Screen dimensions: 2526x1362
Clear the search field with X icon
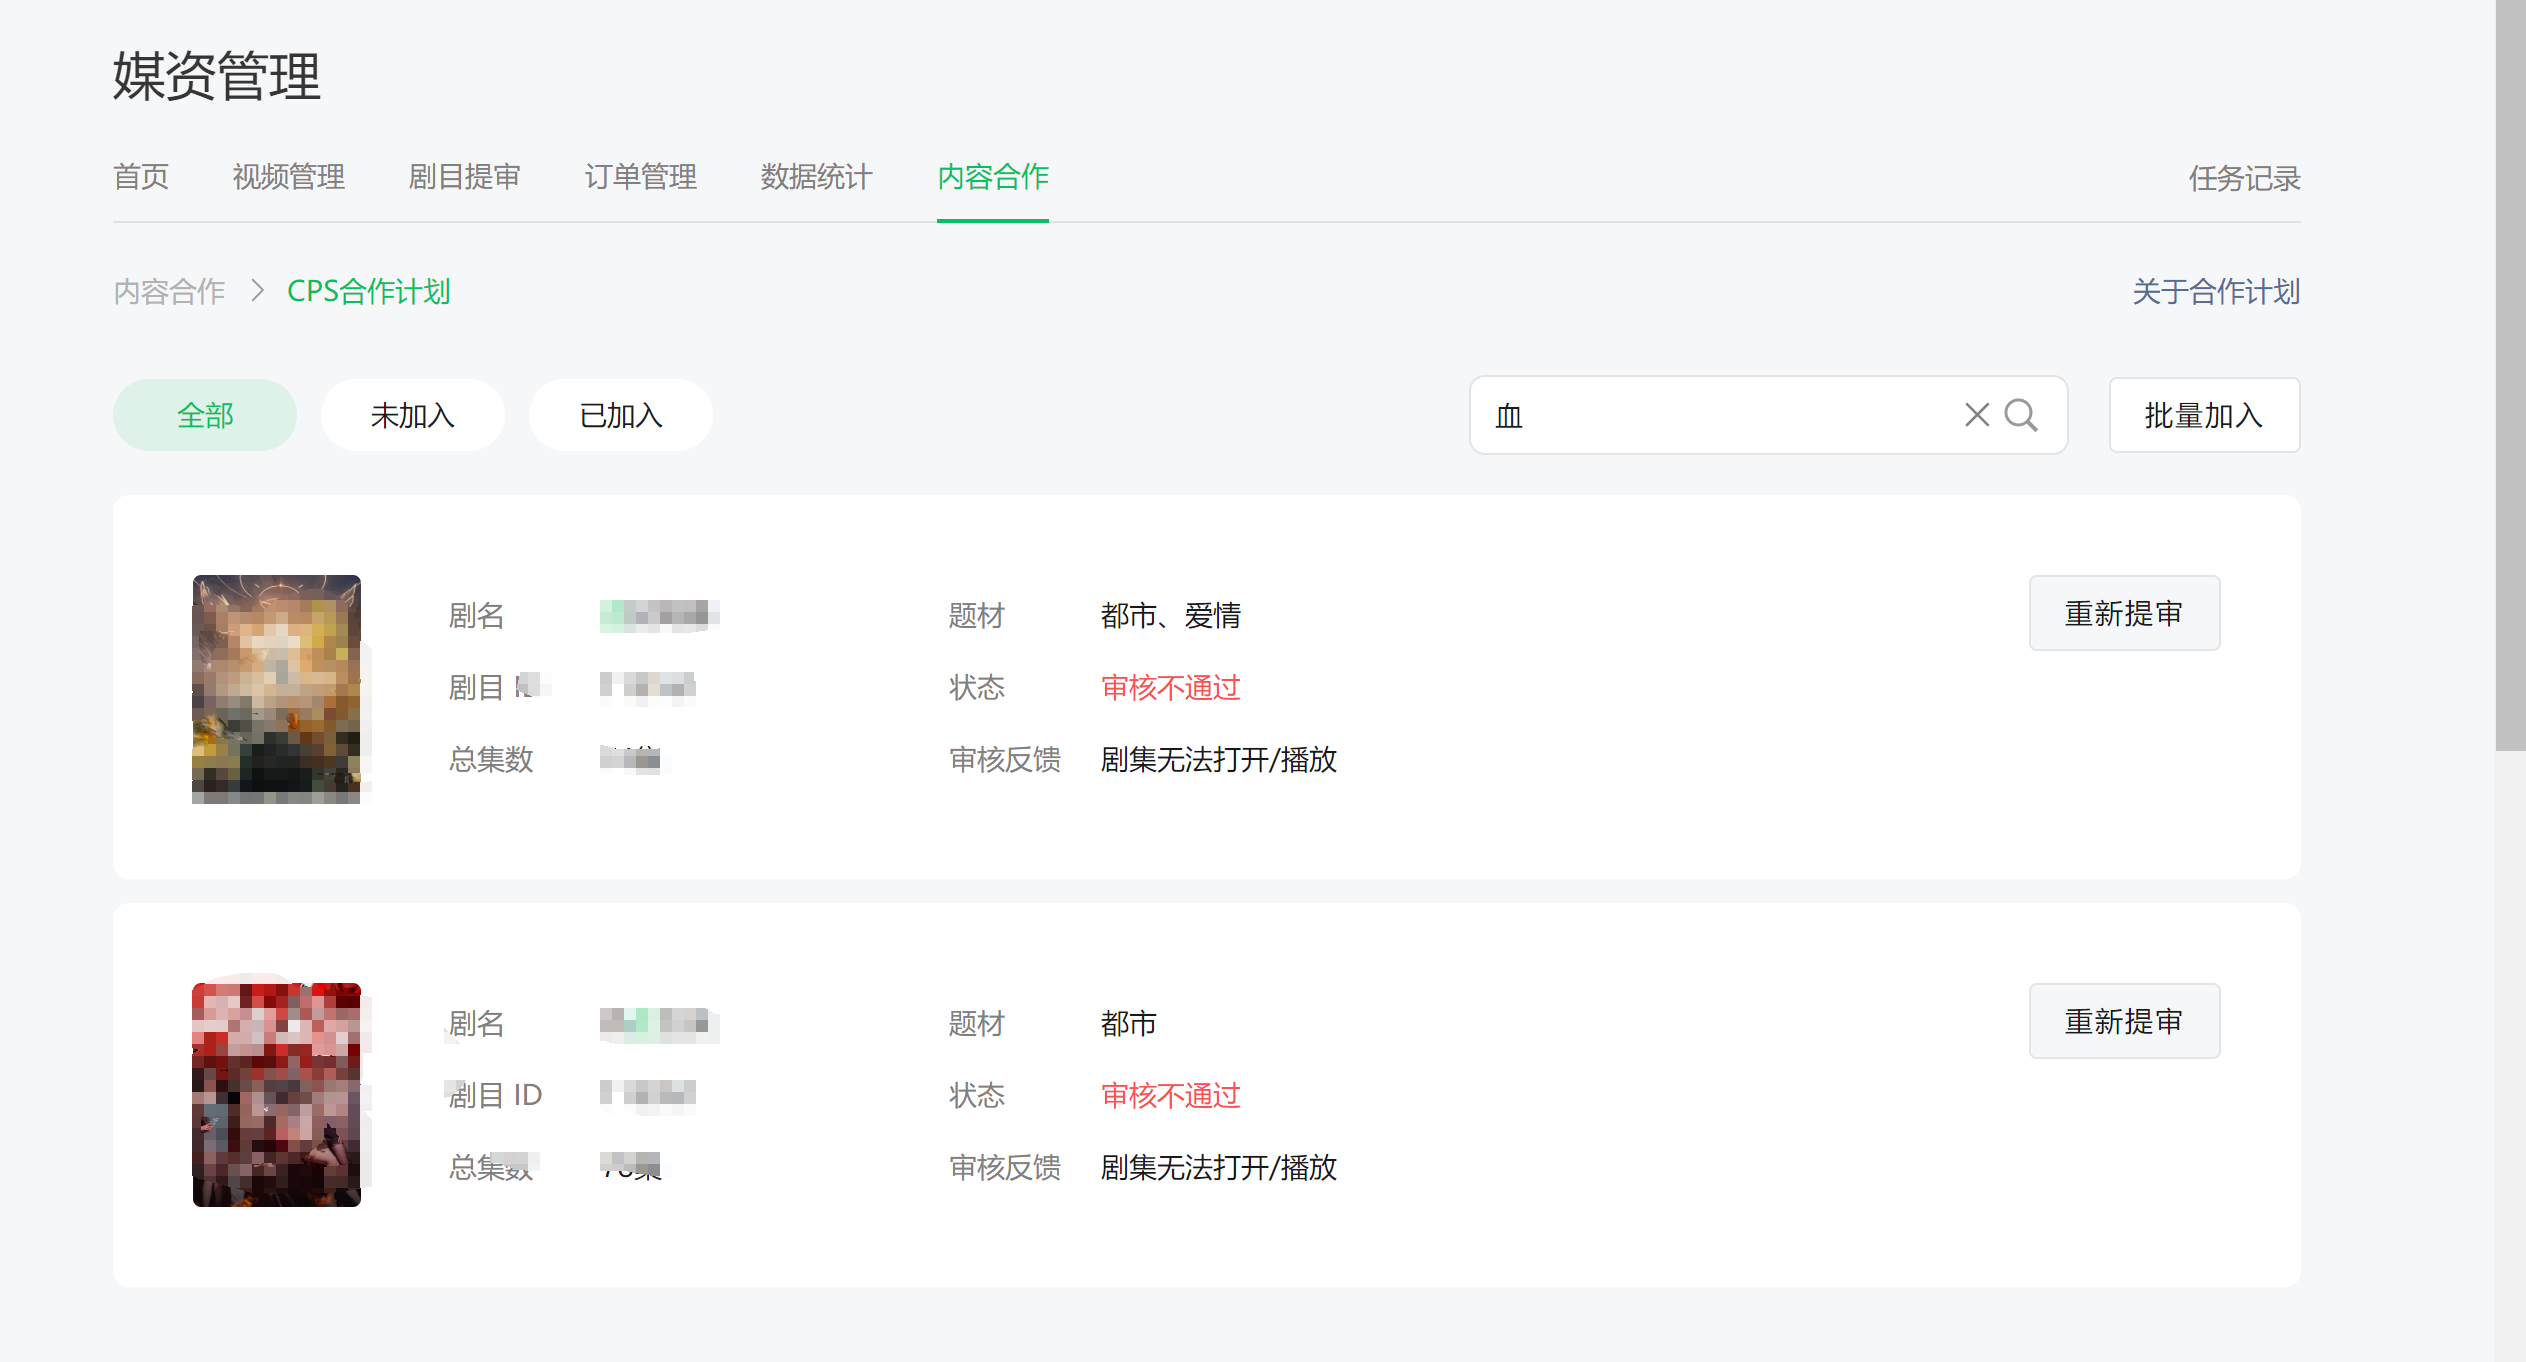pyautogui.click(x=1976, y=415)
